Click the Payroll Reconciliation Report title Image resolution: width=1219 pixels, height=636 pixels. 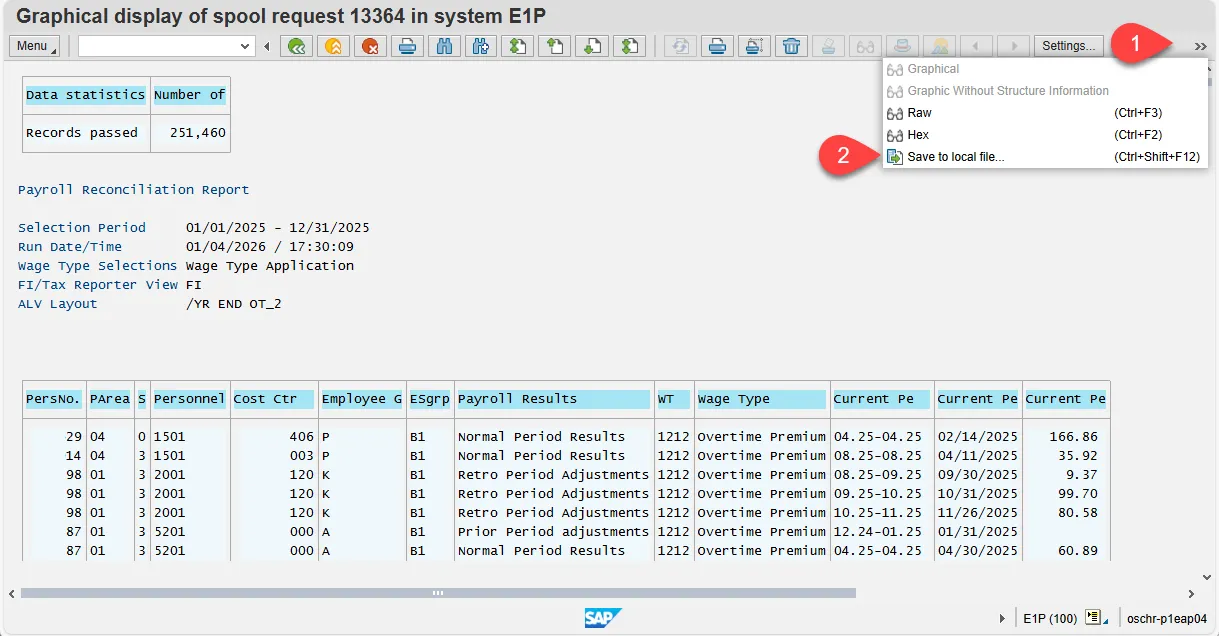coord(134,190)
